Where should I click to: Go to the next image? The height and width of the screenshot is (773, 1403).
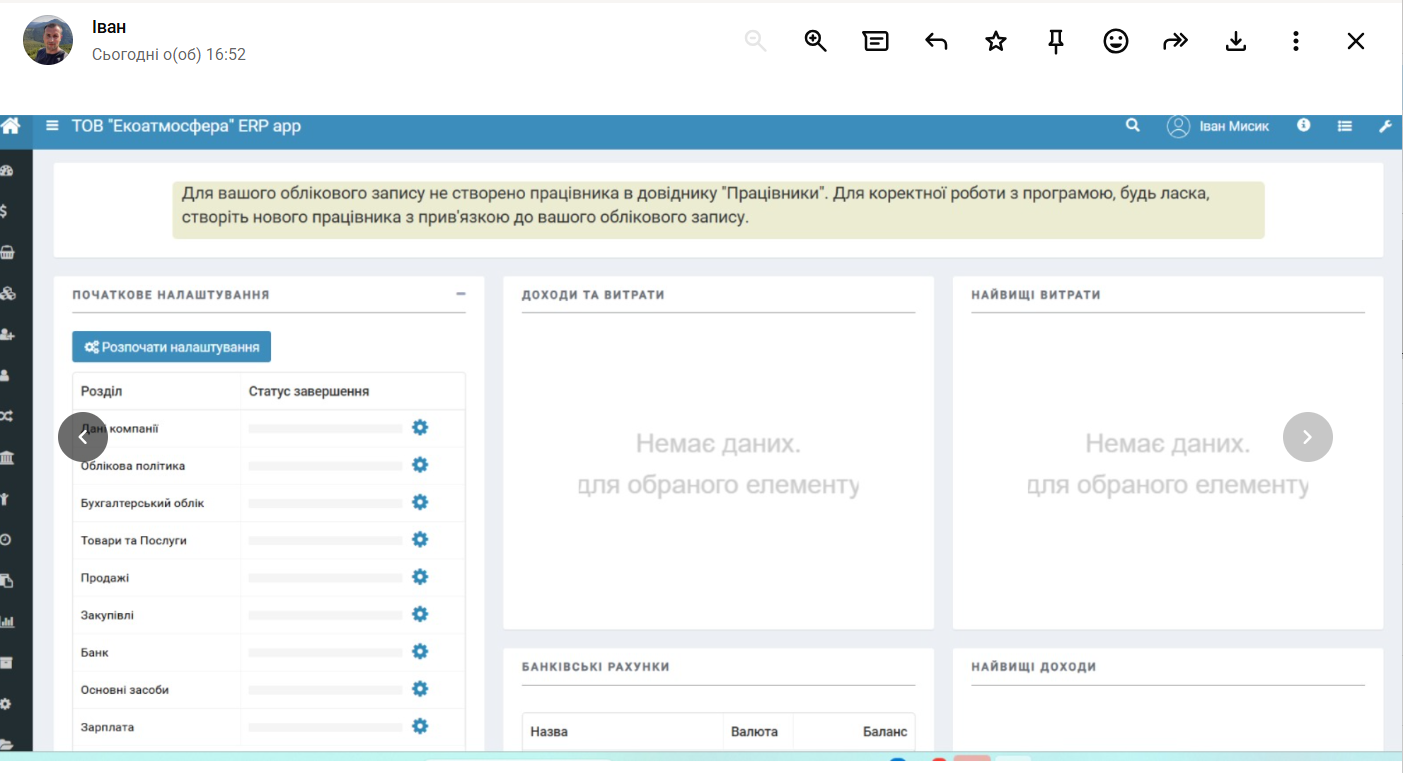1308,437
